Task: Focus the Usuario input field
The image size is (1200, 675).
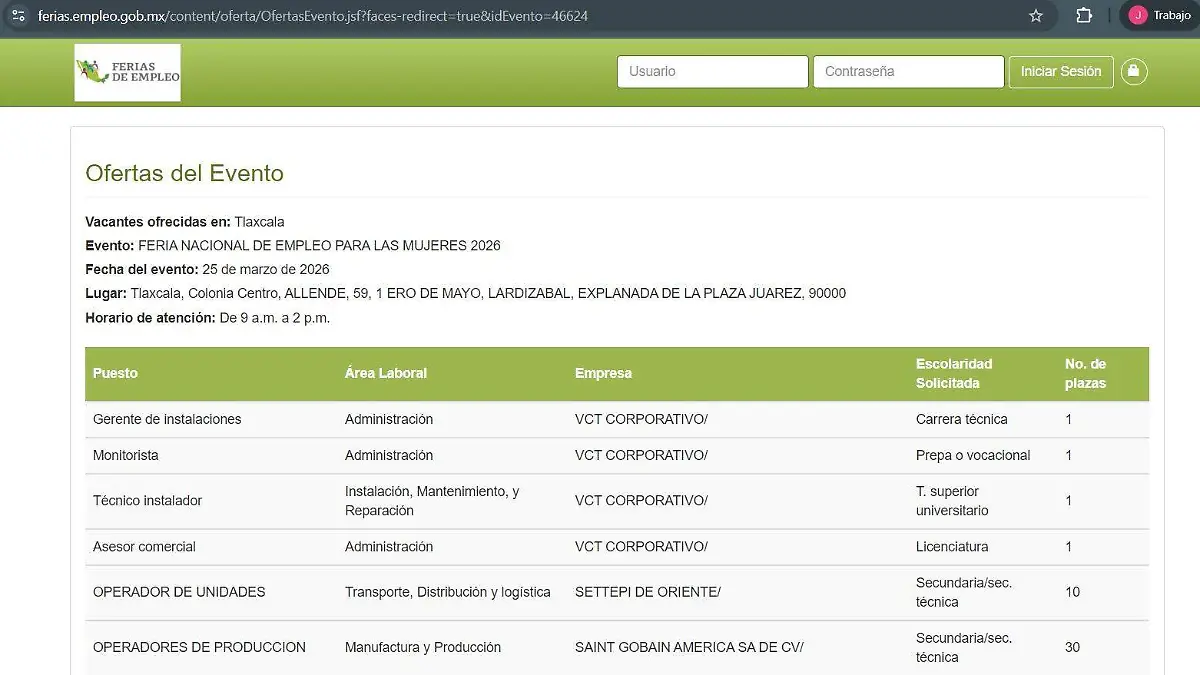Action: 712,72
